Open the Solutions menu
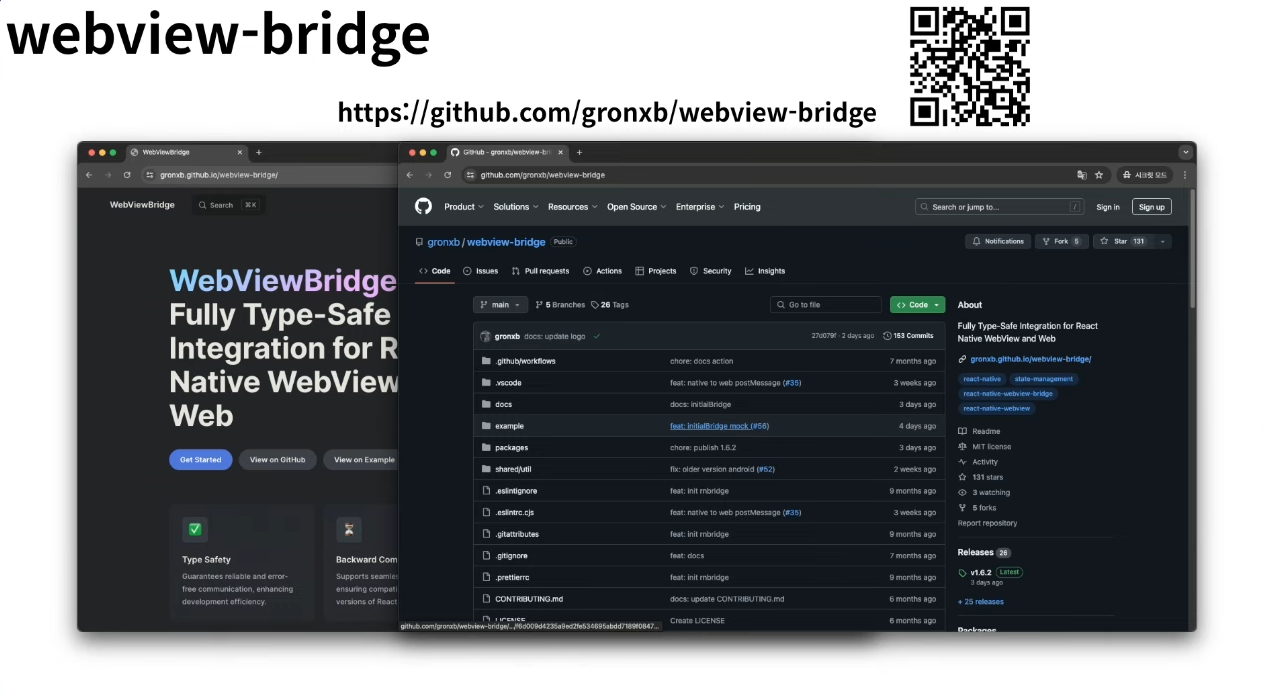The image size is (1264, 700). click(x=516, y=207)
